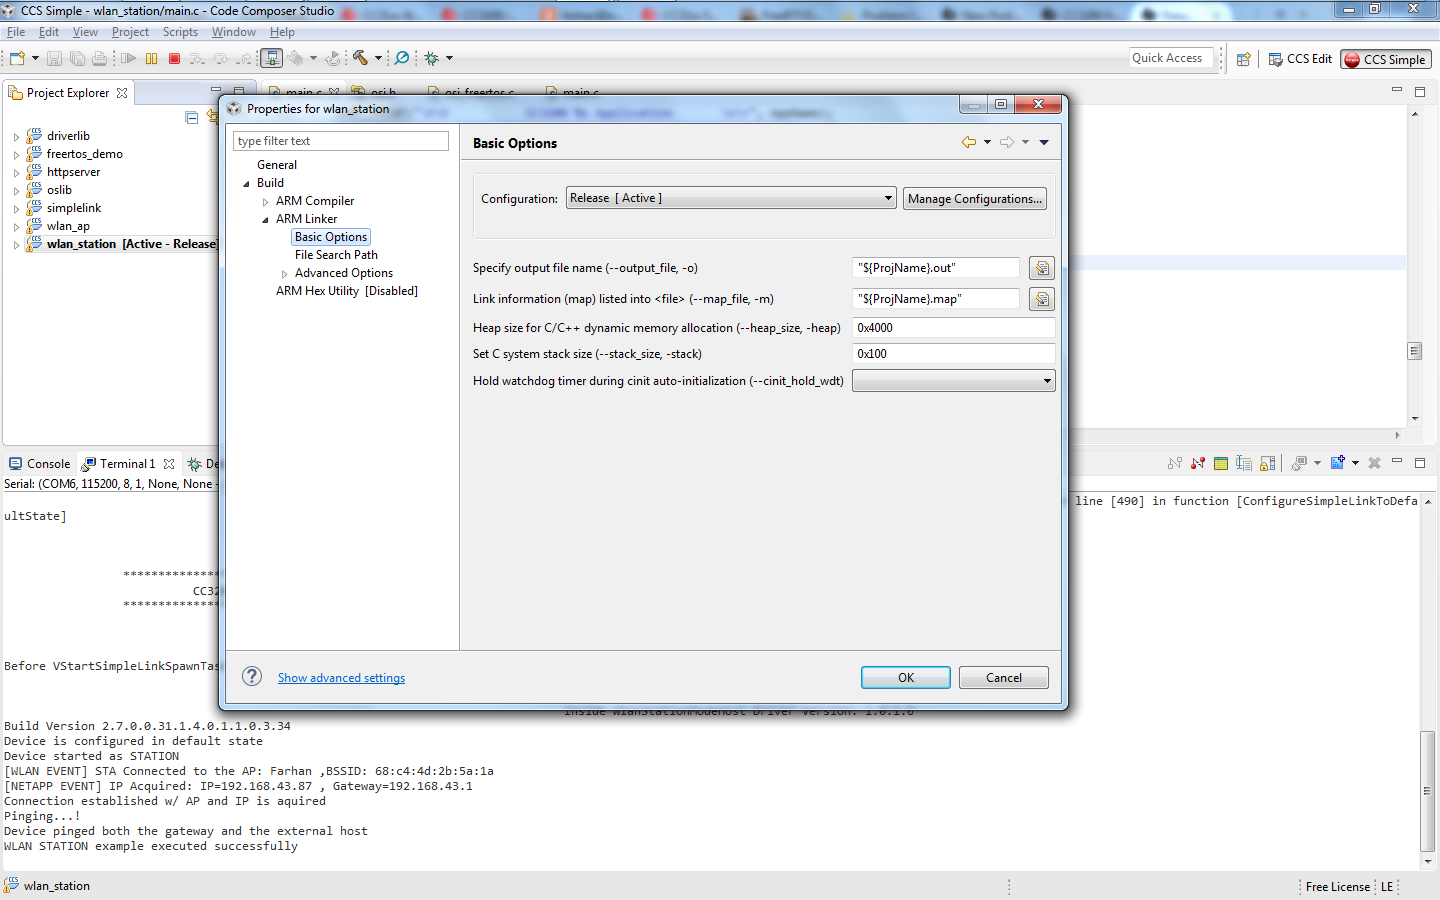Viewport: 1440px width, 900px height.
Task: Click the OK button
Action: coord(906,677)
